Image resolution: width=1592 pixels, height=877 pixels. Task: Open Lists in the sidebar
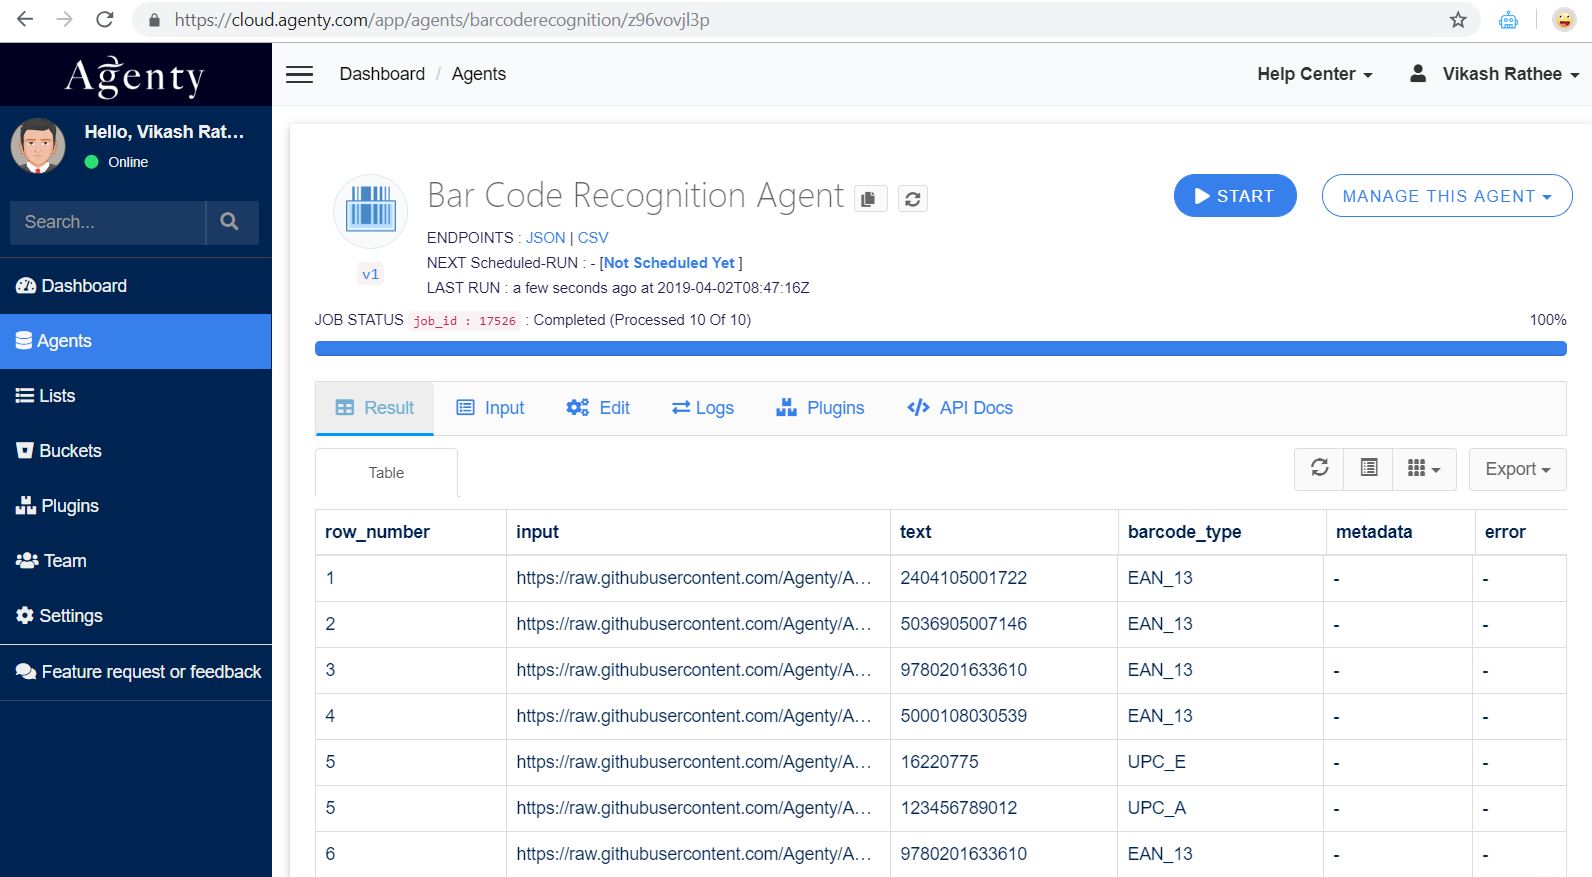[136, 396]
